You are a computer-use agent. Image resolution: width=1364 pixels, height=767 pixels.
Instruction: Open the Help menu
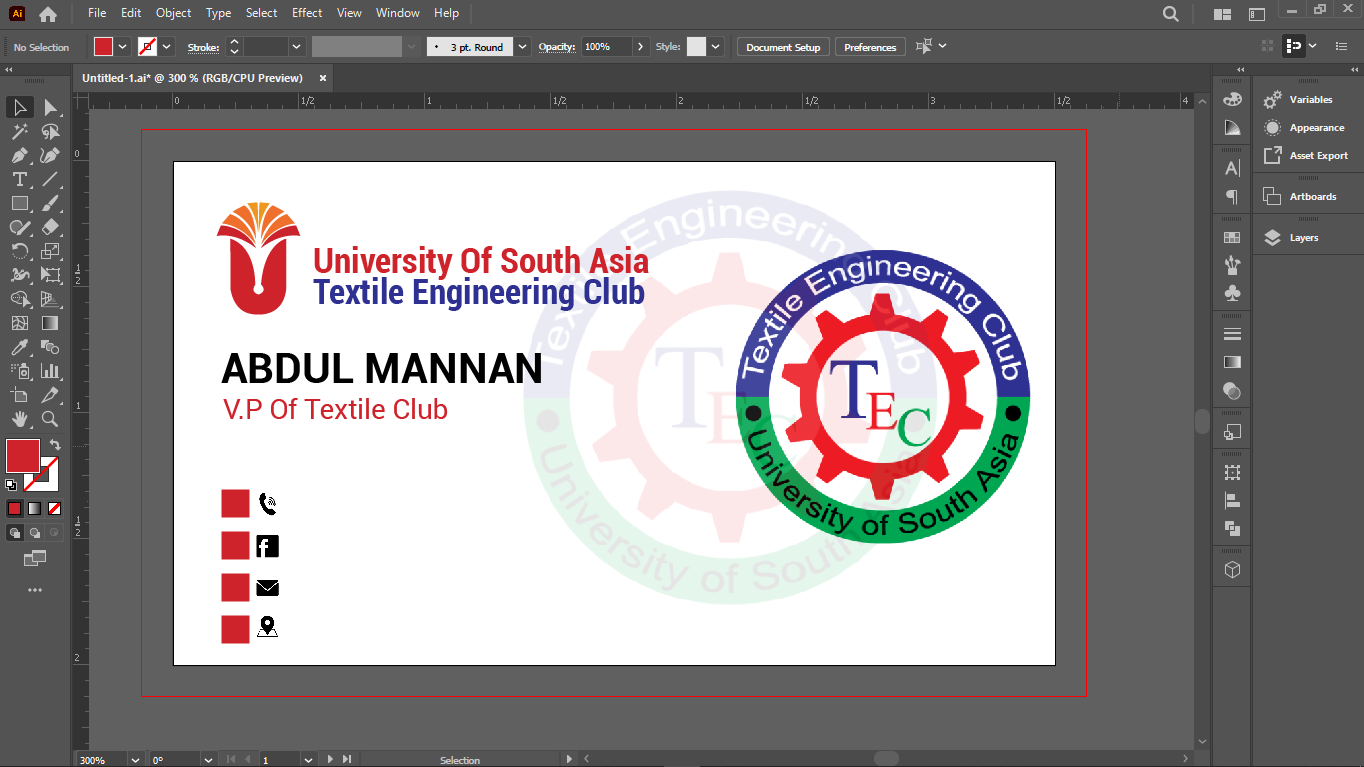tap(447, 13)
